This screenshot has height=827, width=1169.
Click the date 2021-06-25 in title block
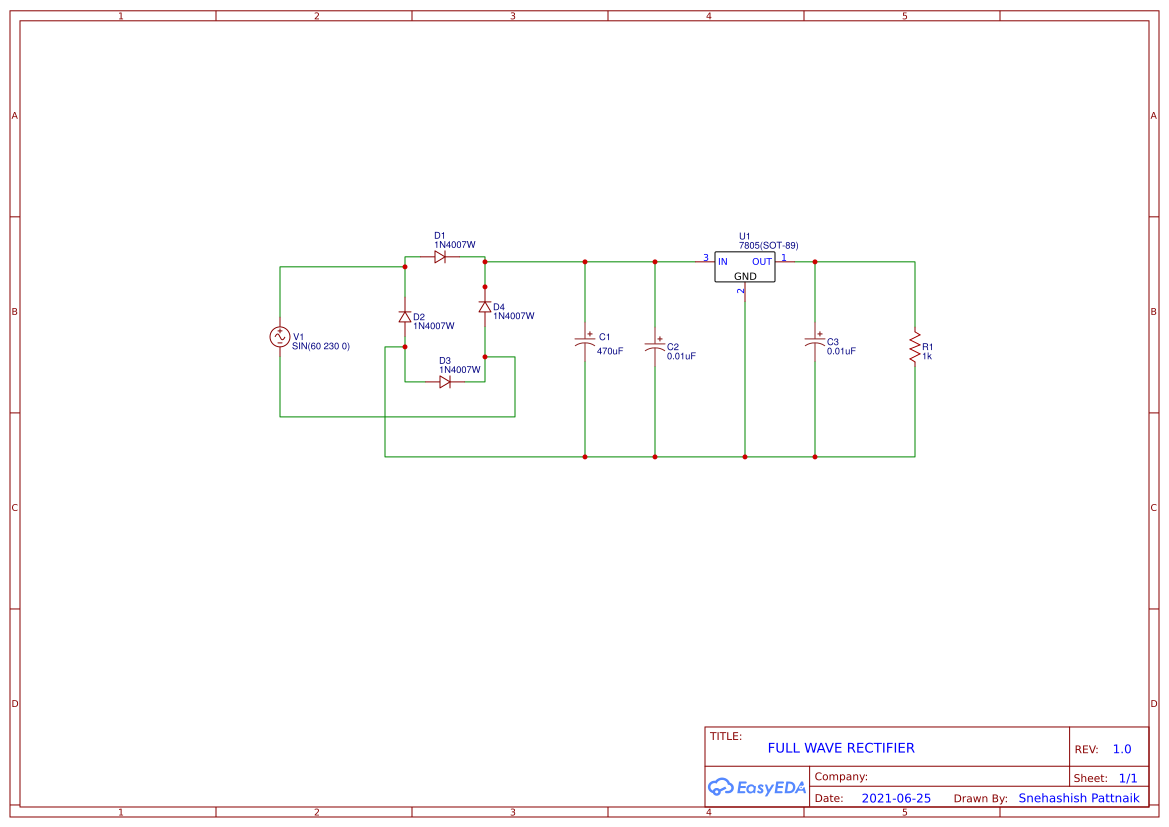point(894,798)
